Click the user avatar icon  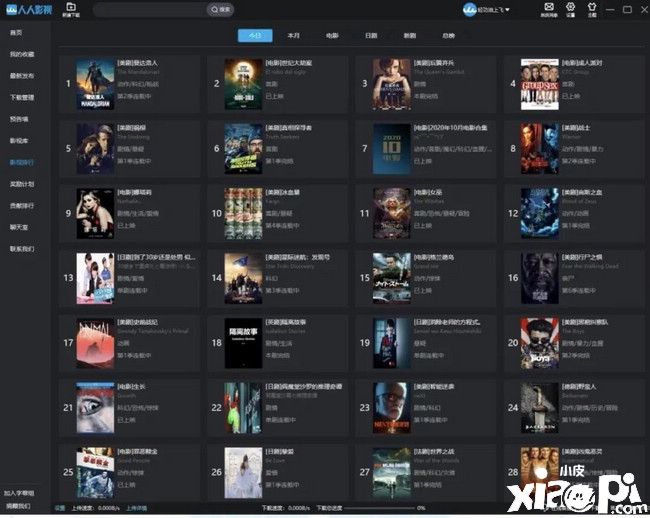tap(469, 10)
